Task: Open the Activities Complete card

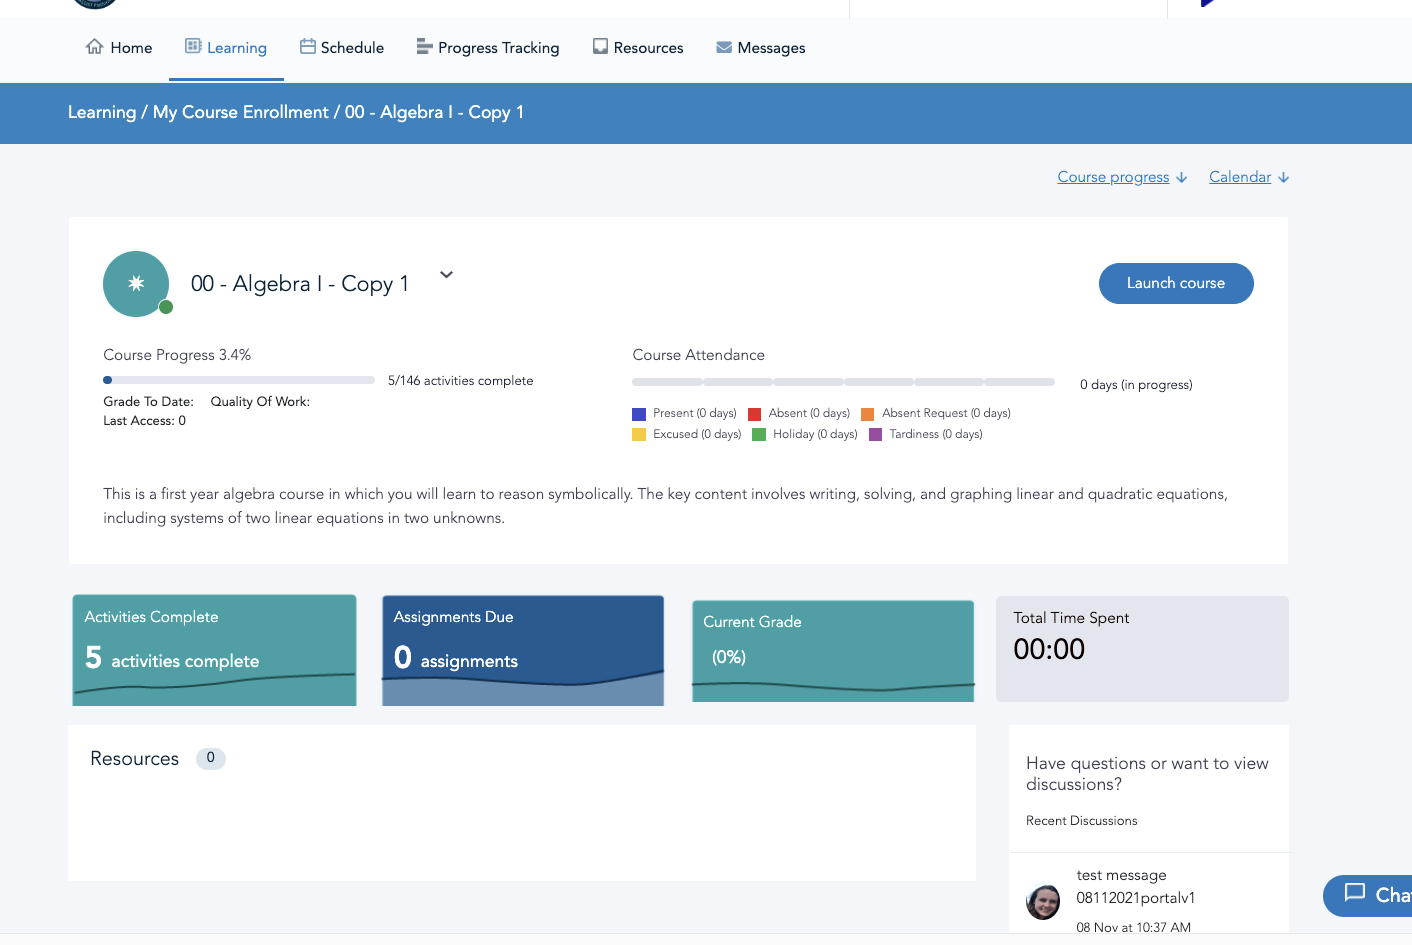Action: (x=214, y=650)
